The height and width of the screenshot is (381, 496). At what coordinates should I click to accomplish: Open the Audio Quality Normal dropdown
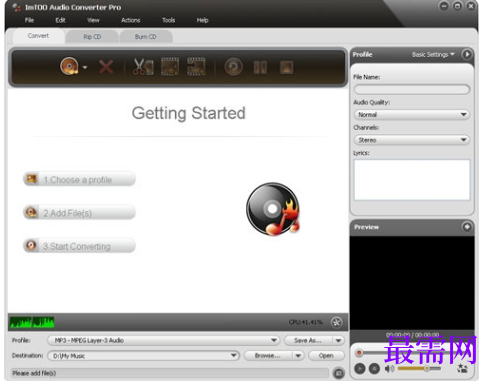(x=412, y=115)
